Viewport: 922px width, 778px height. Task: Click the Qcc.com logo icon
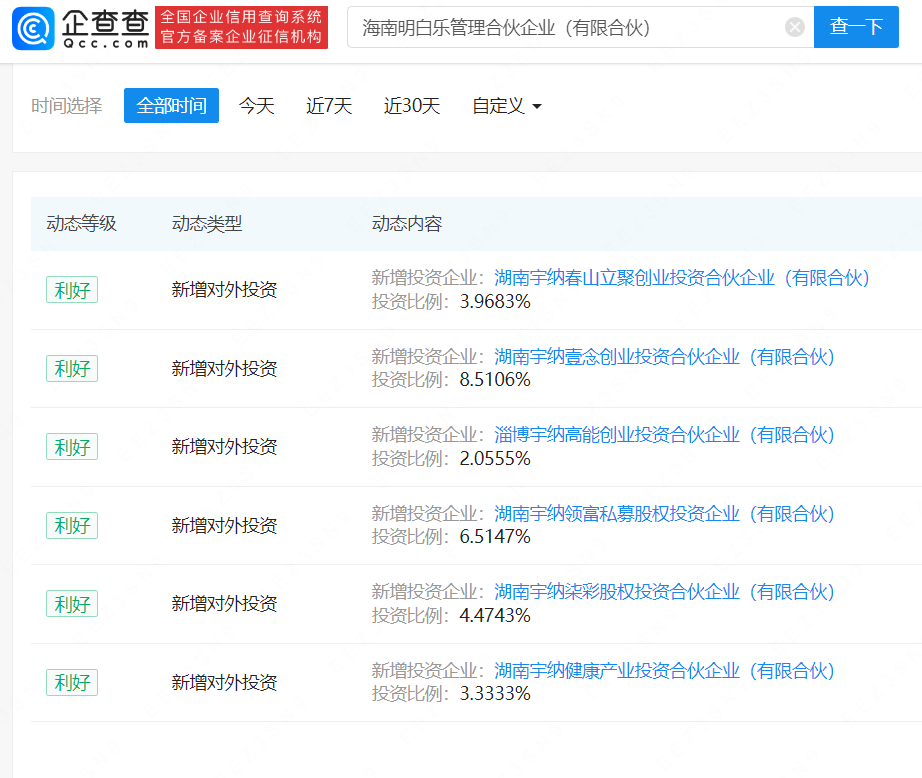point(33,28)
